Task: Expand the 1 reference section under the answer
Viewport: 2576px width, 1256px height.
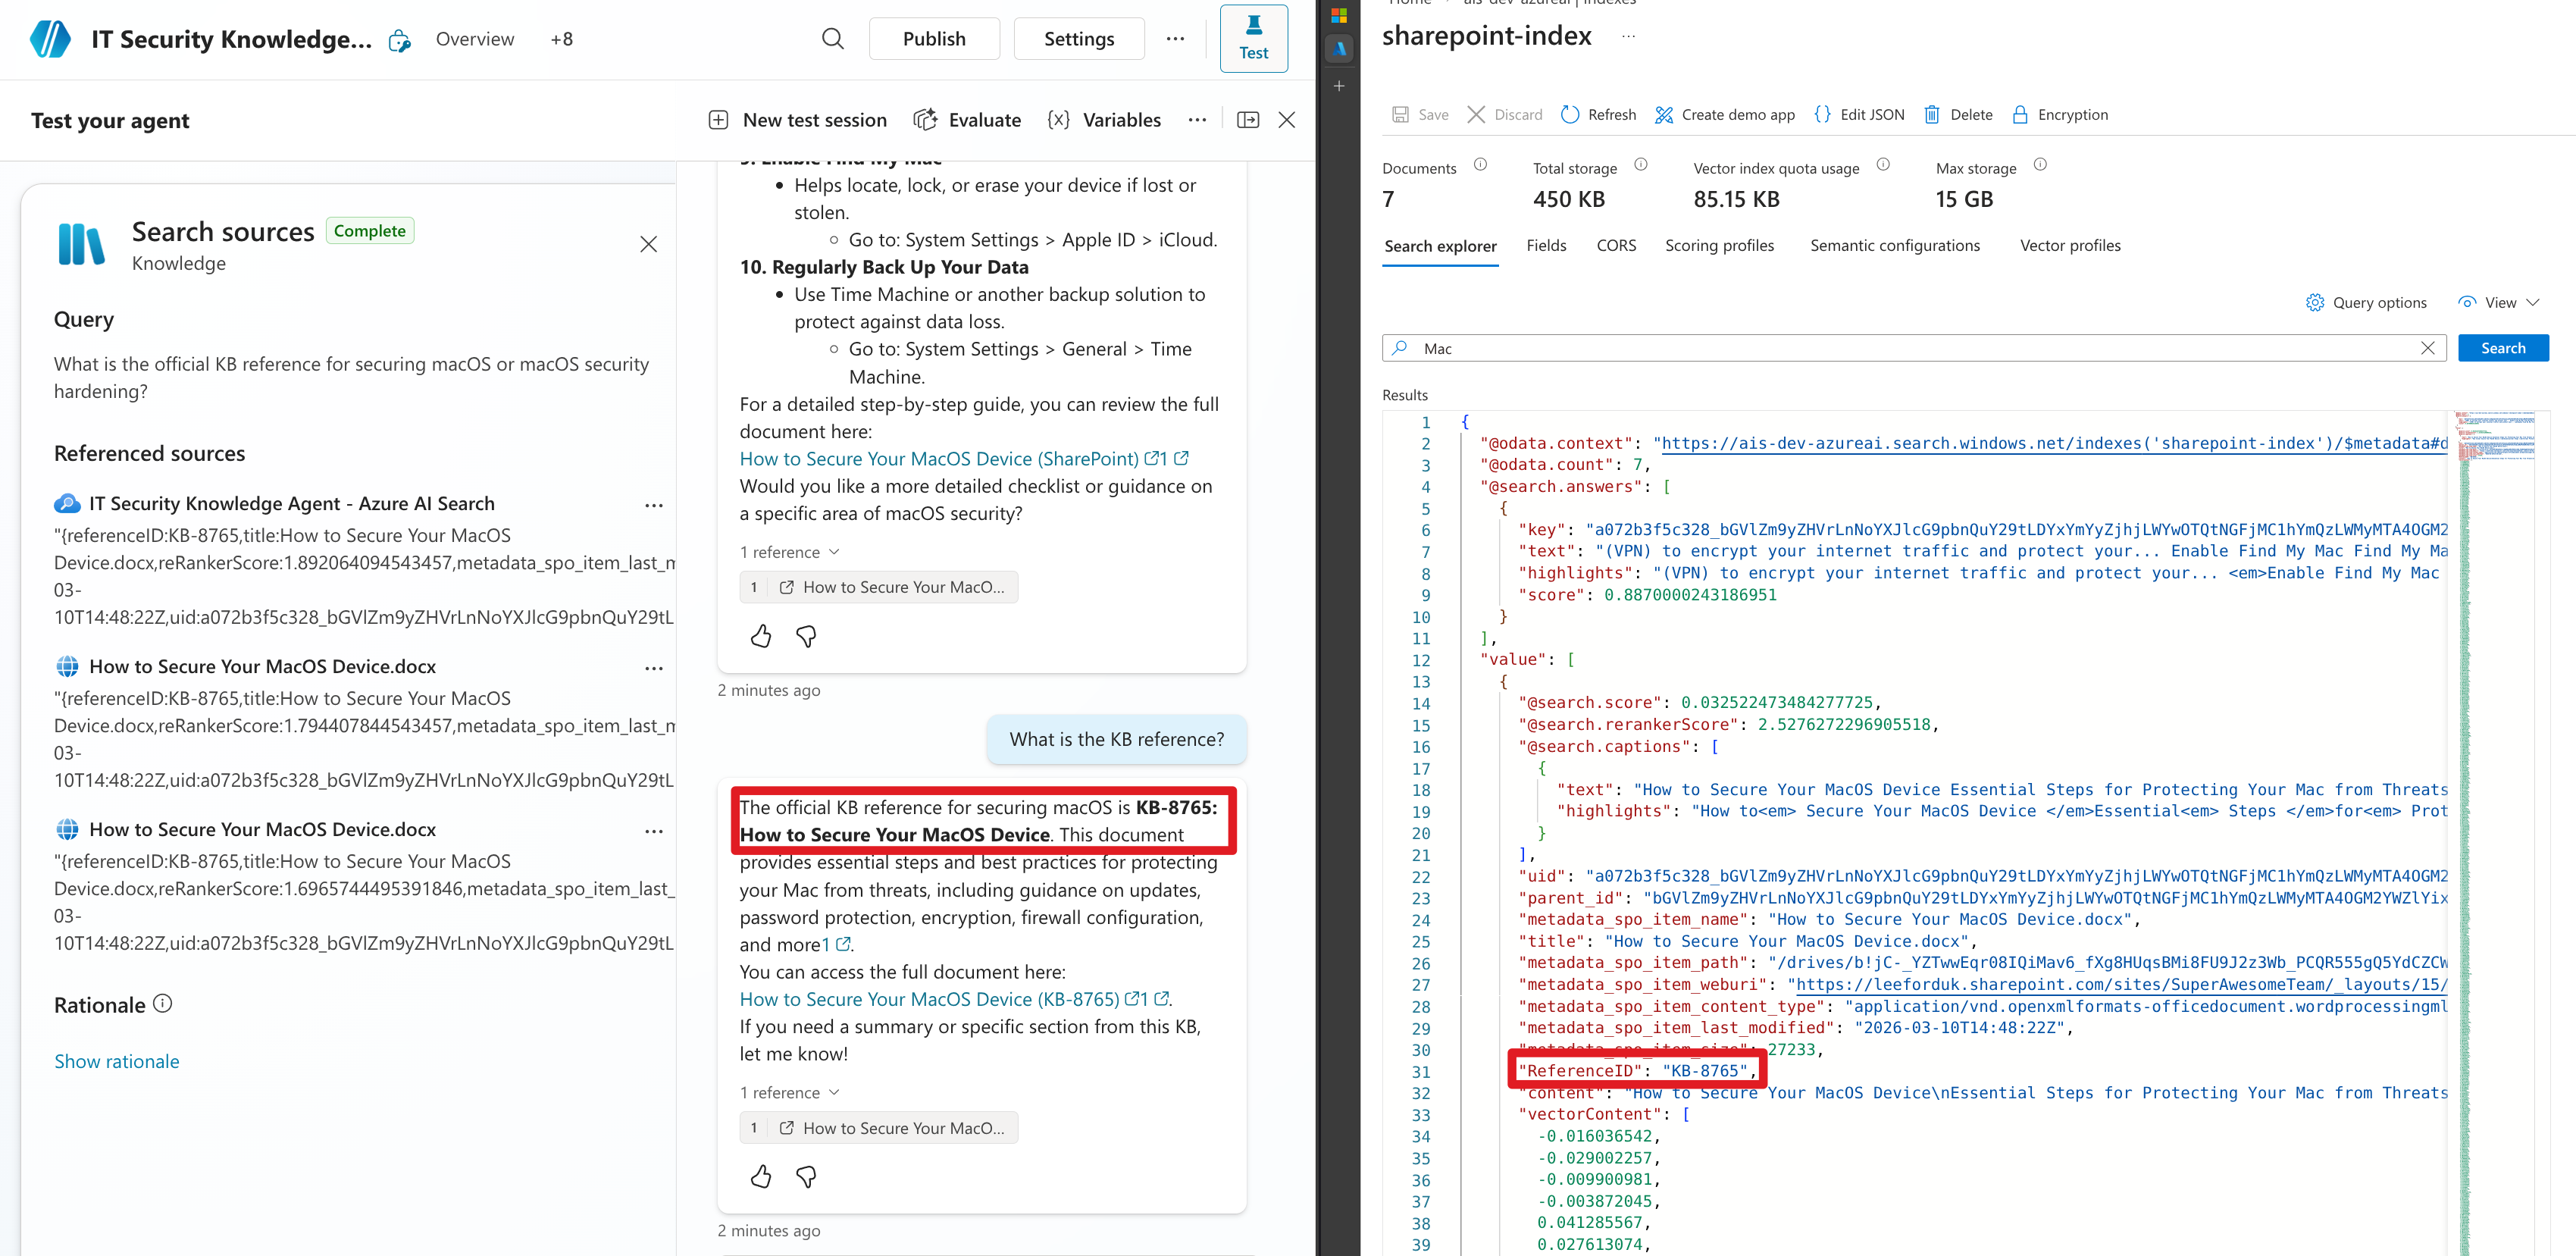Action: click(x=789, y=1091)
